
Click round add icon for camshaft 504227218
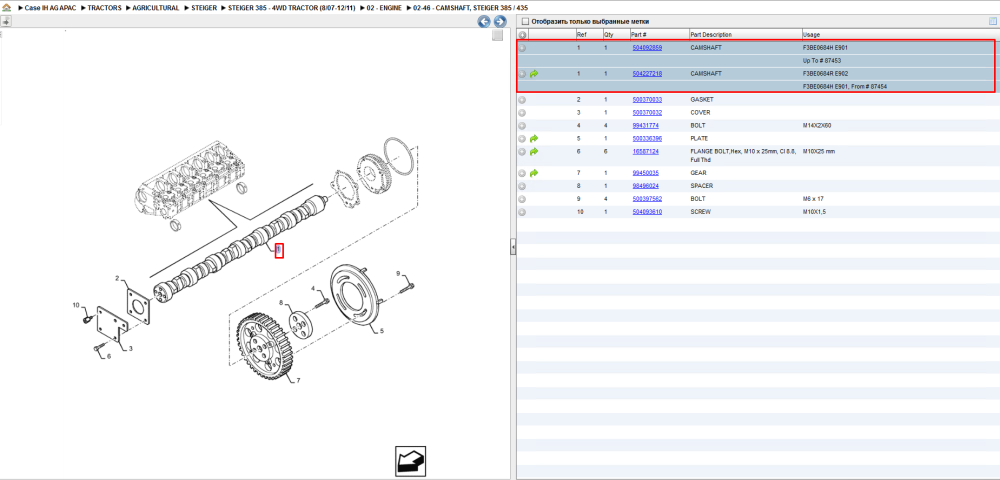point(522,74)
